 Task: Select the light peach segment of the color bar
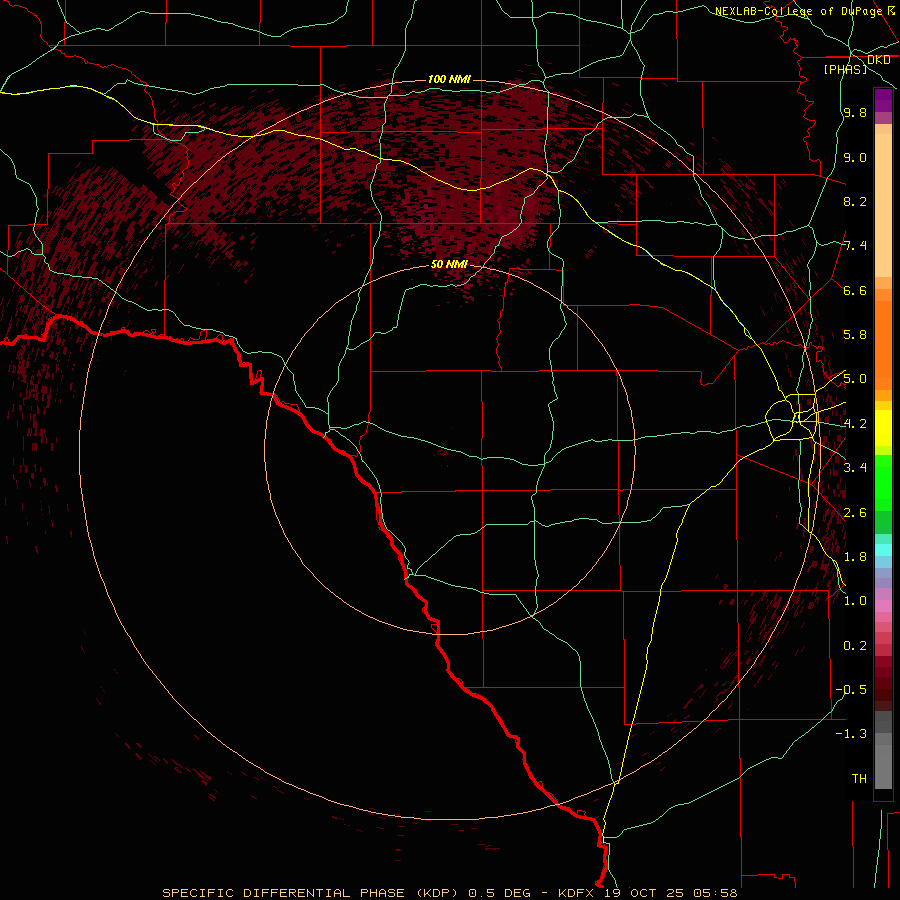[883, 205]
